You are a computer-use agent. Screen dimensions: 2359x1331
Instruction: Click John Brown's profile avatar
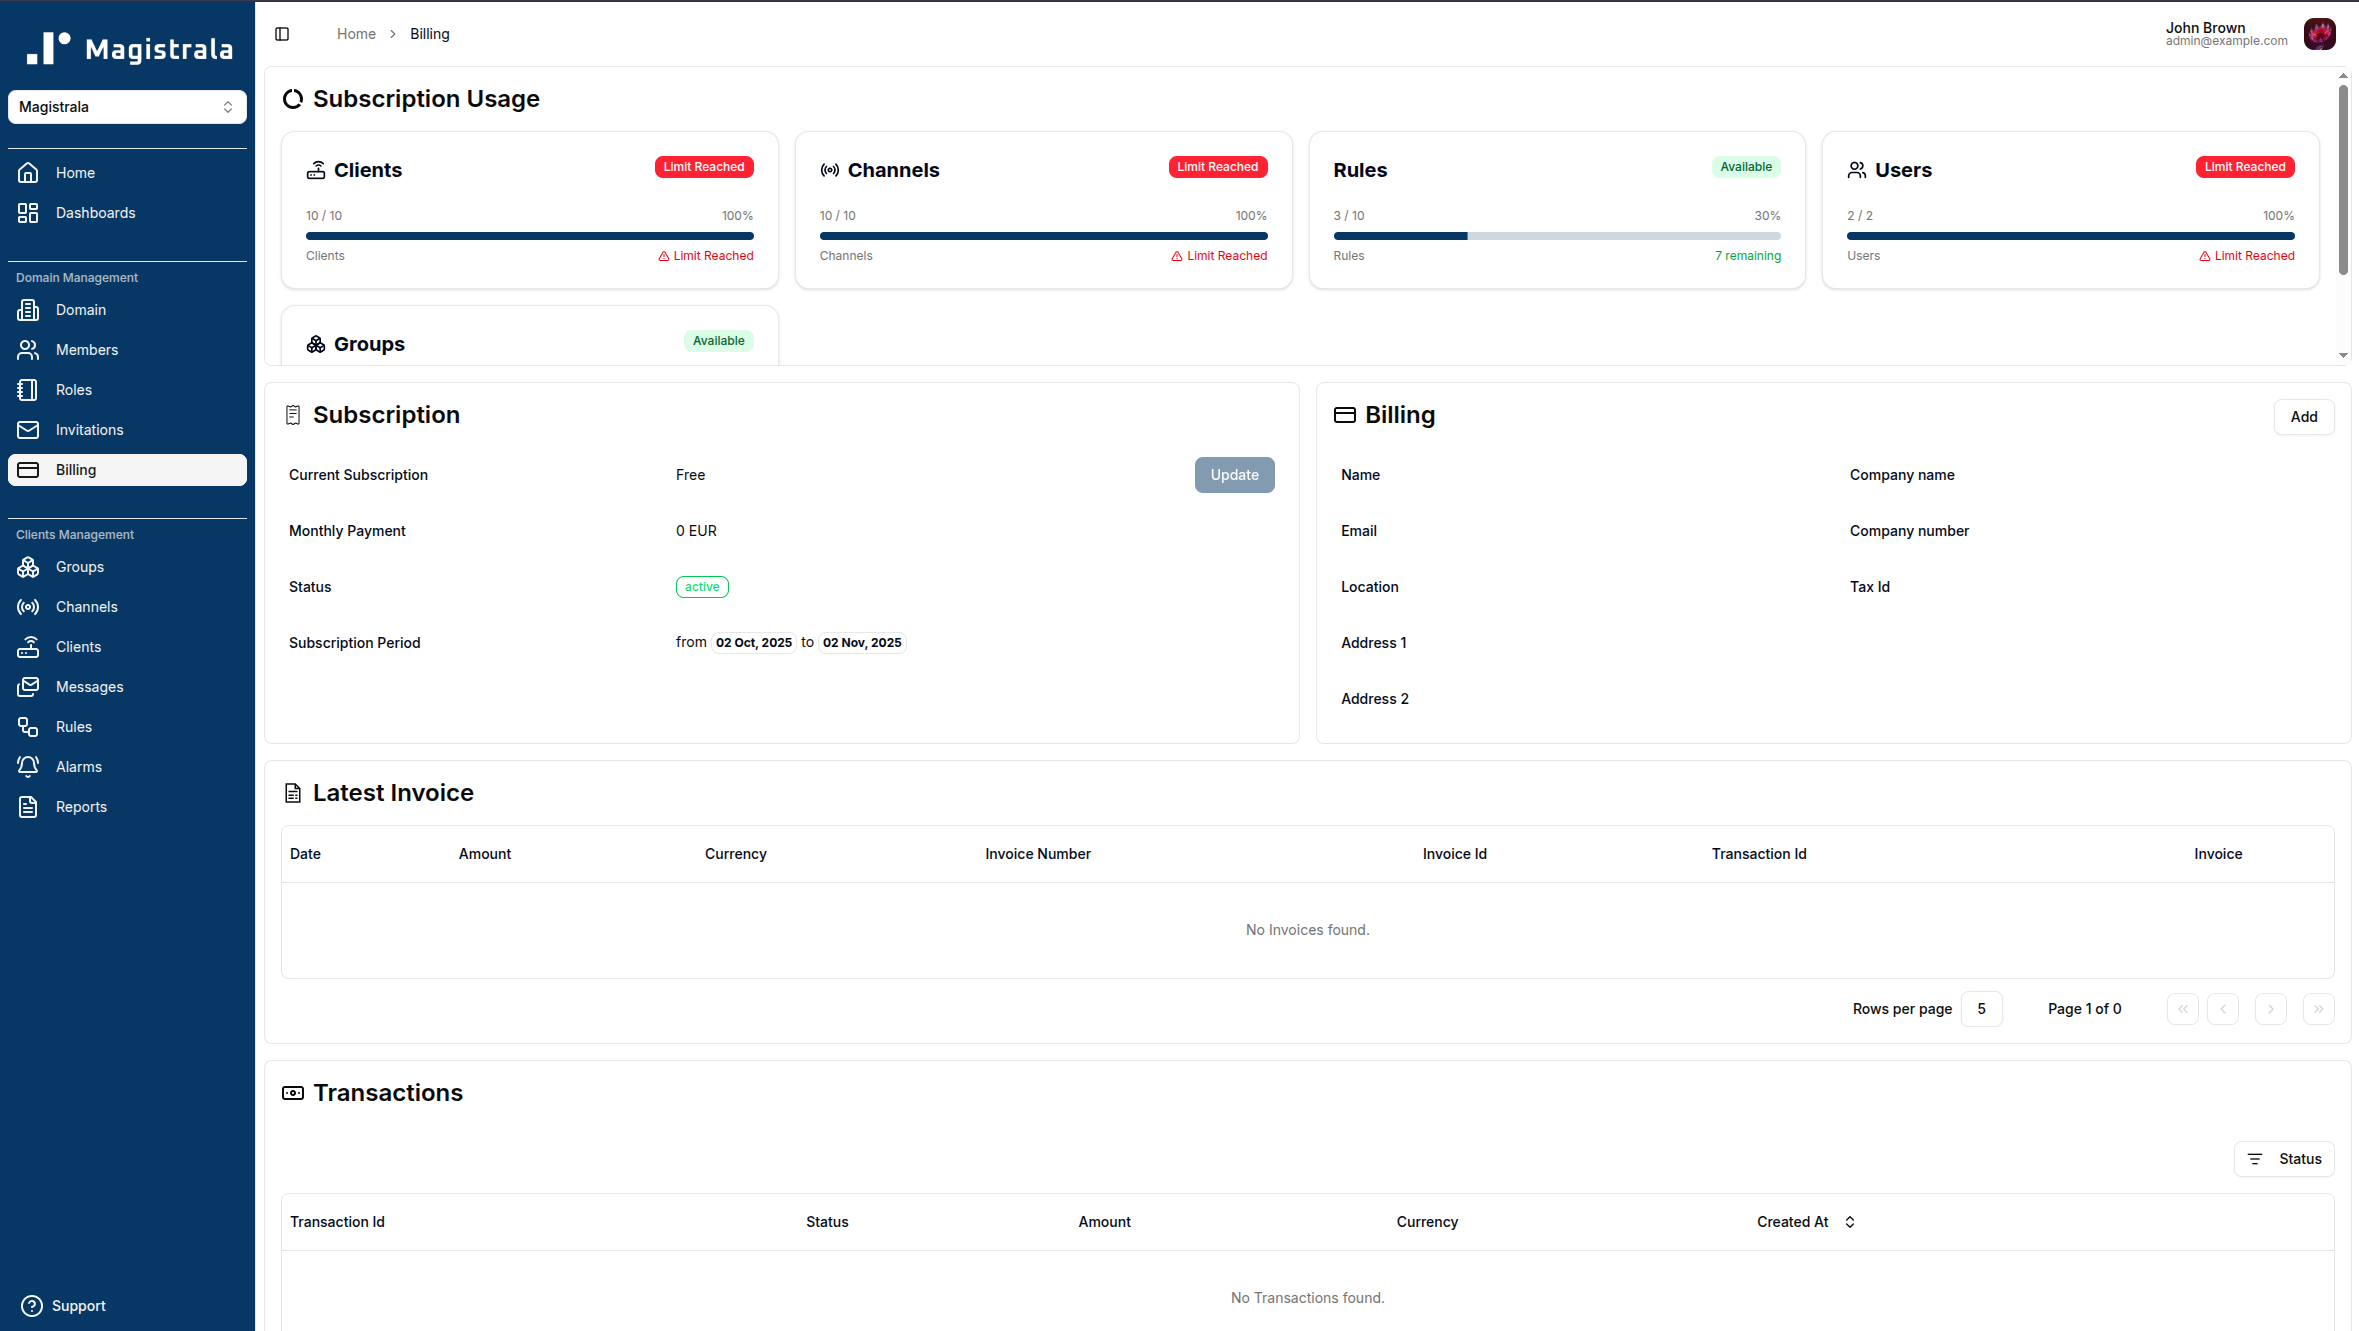coord(2320,33)
